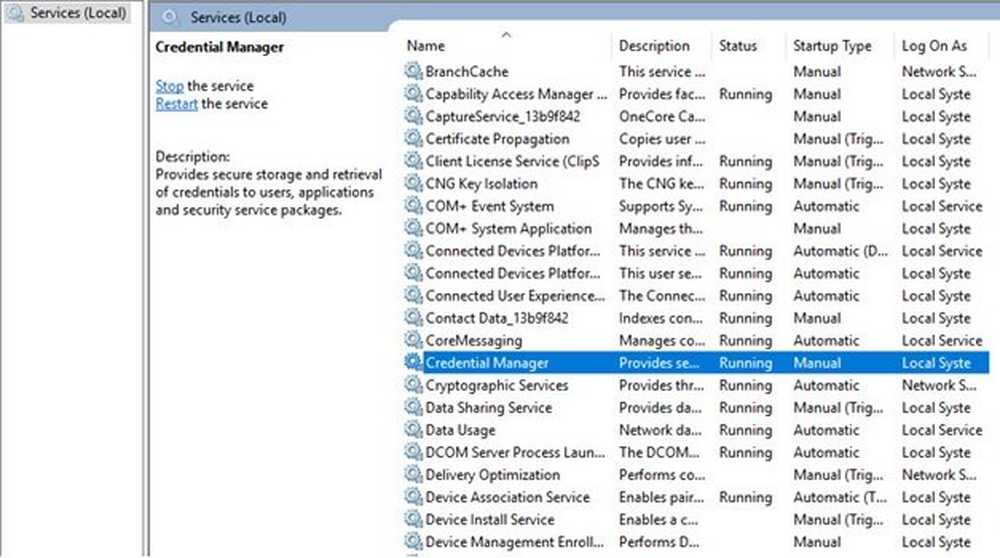The height and width of the screenshot is (558, 1000).
Task: Stop the Credential Manager service via link
Action: pos(169,85)
